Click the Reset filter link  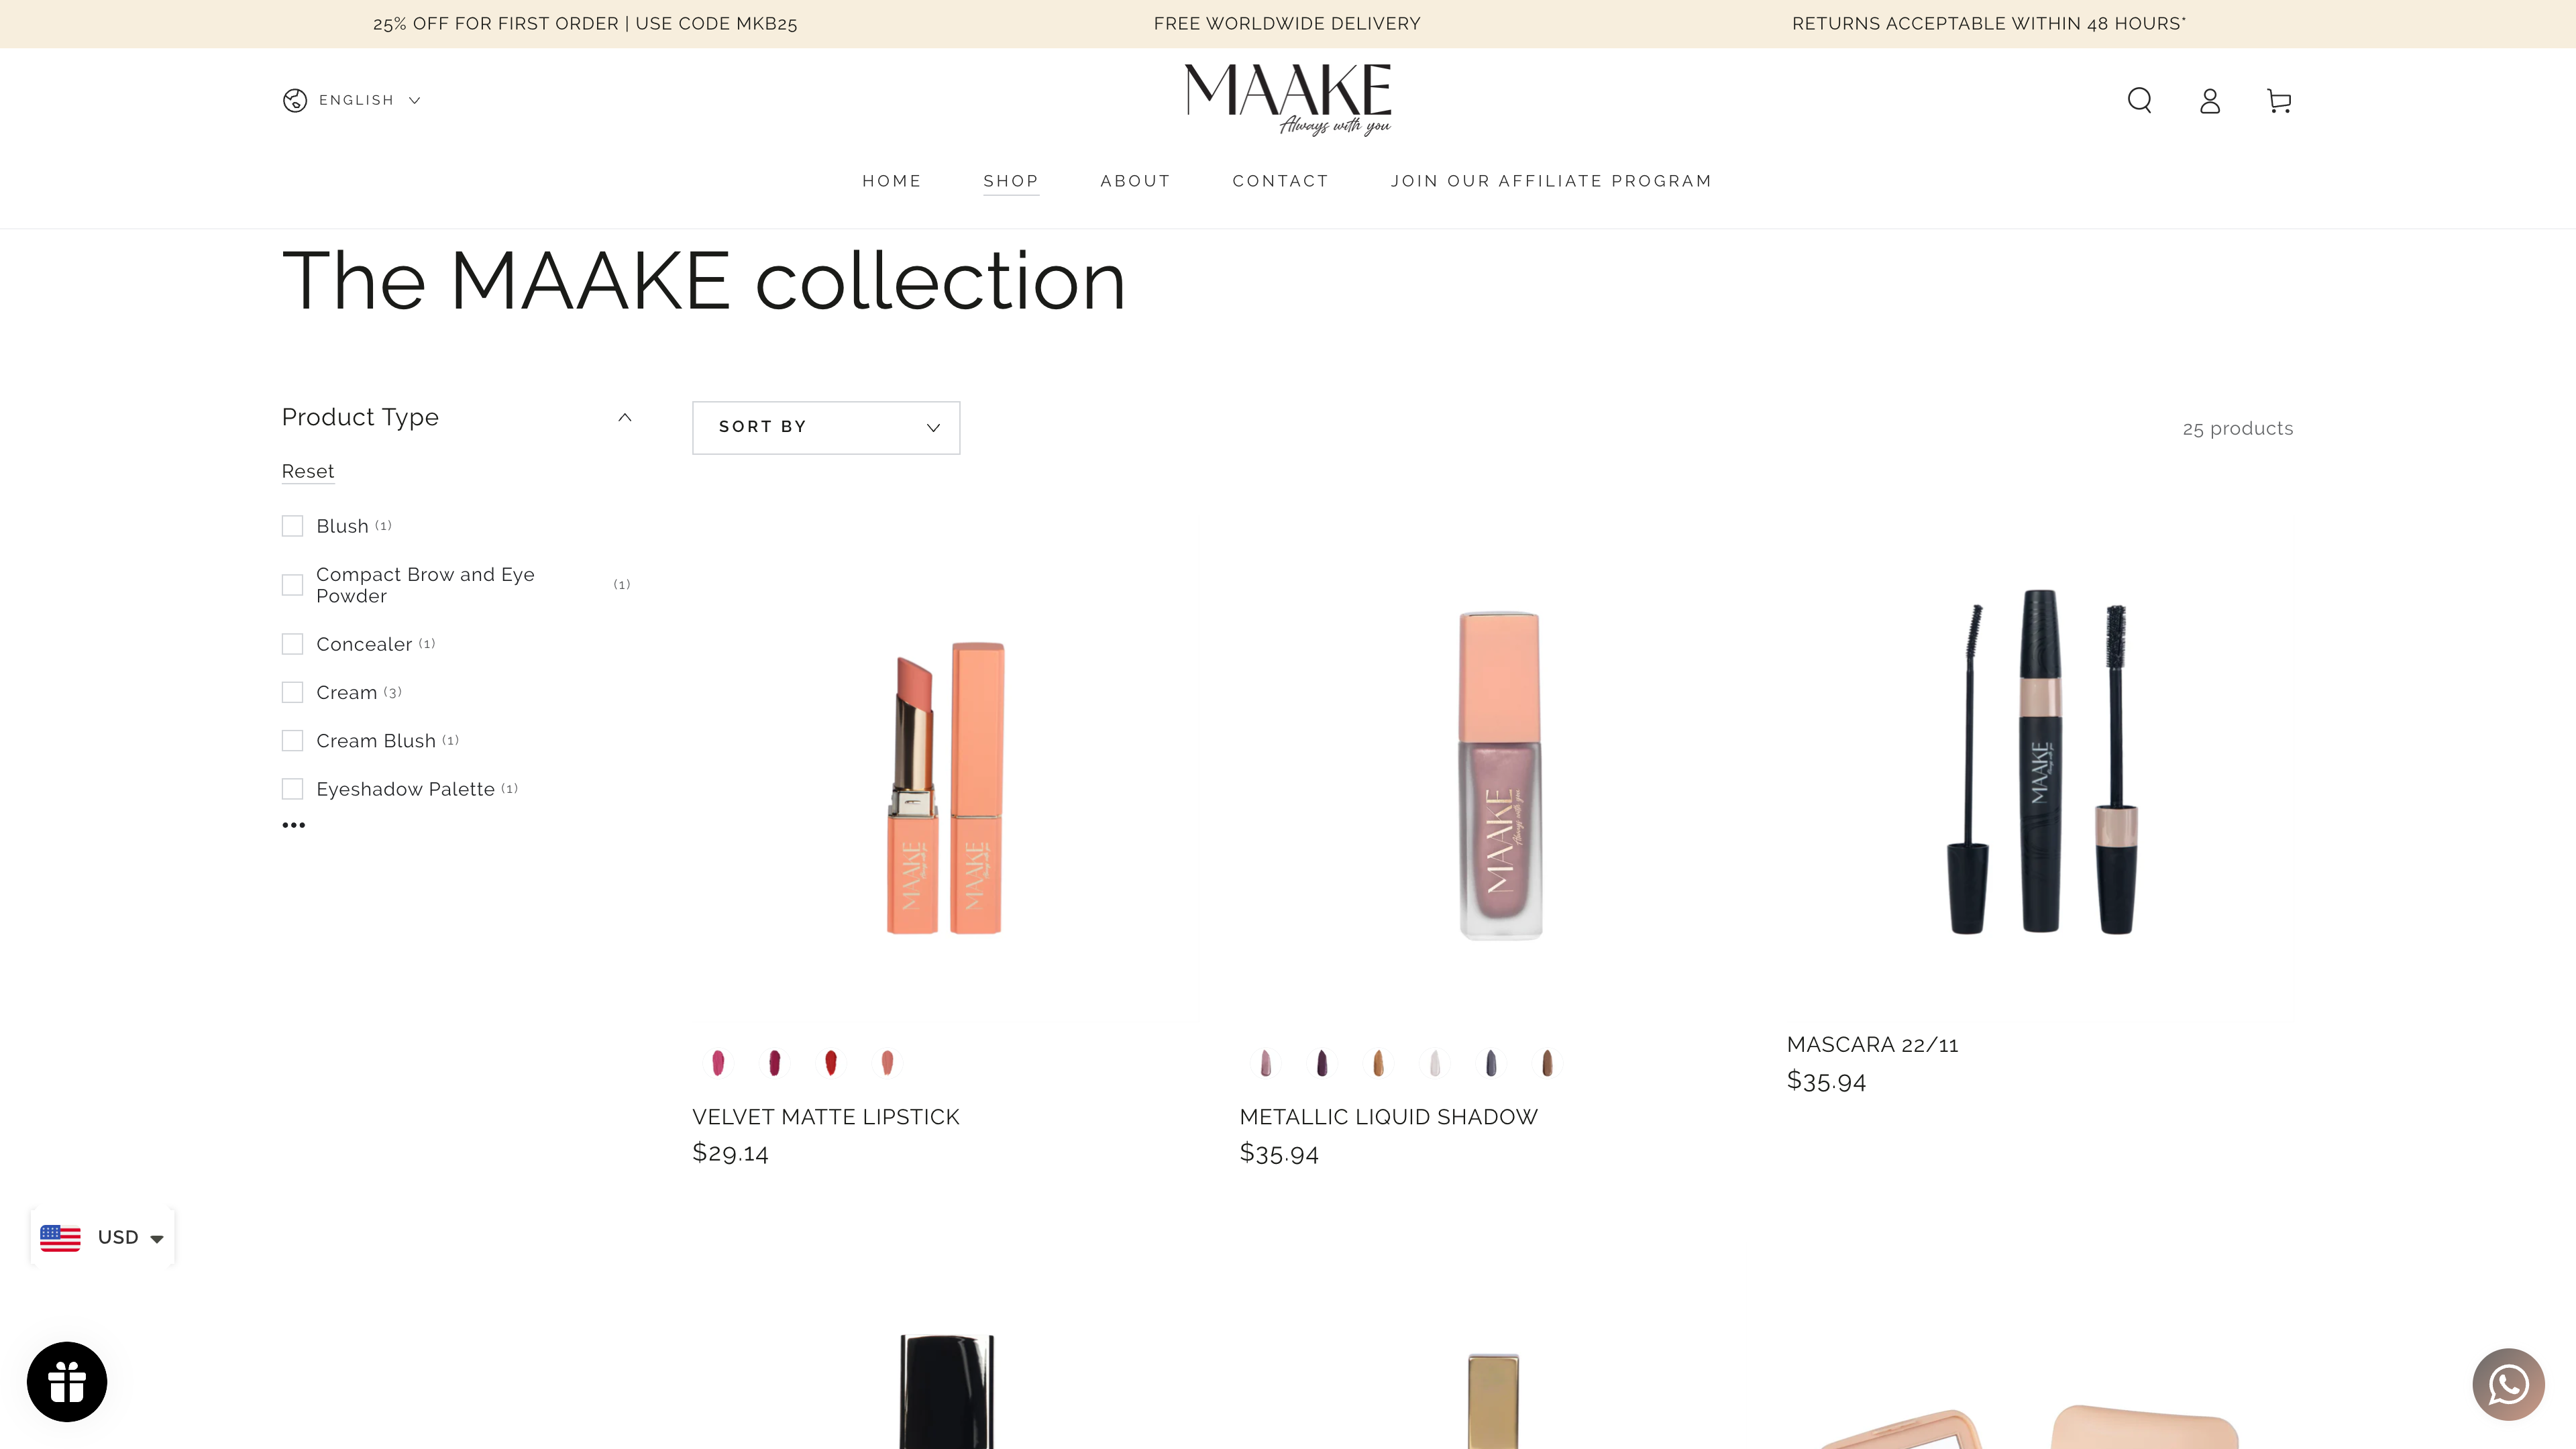coord(308,471)
